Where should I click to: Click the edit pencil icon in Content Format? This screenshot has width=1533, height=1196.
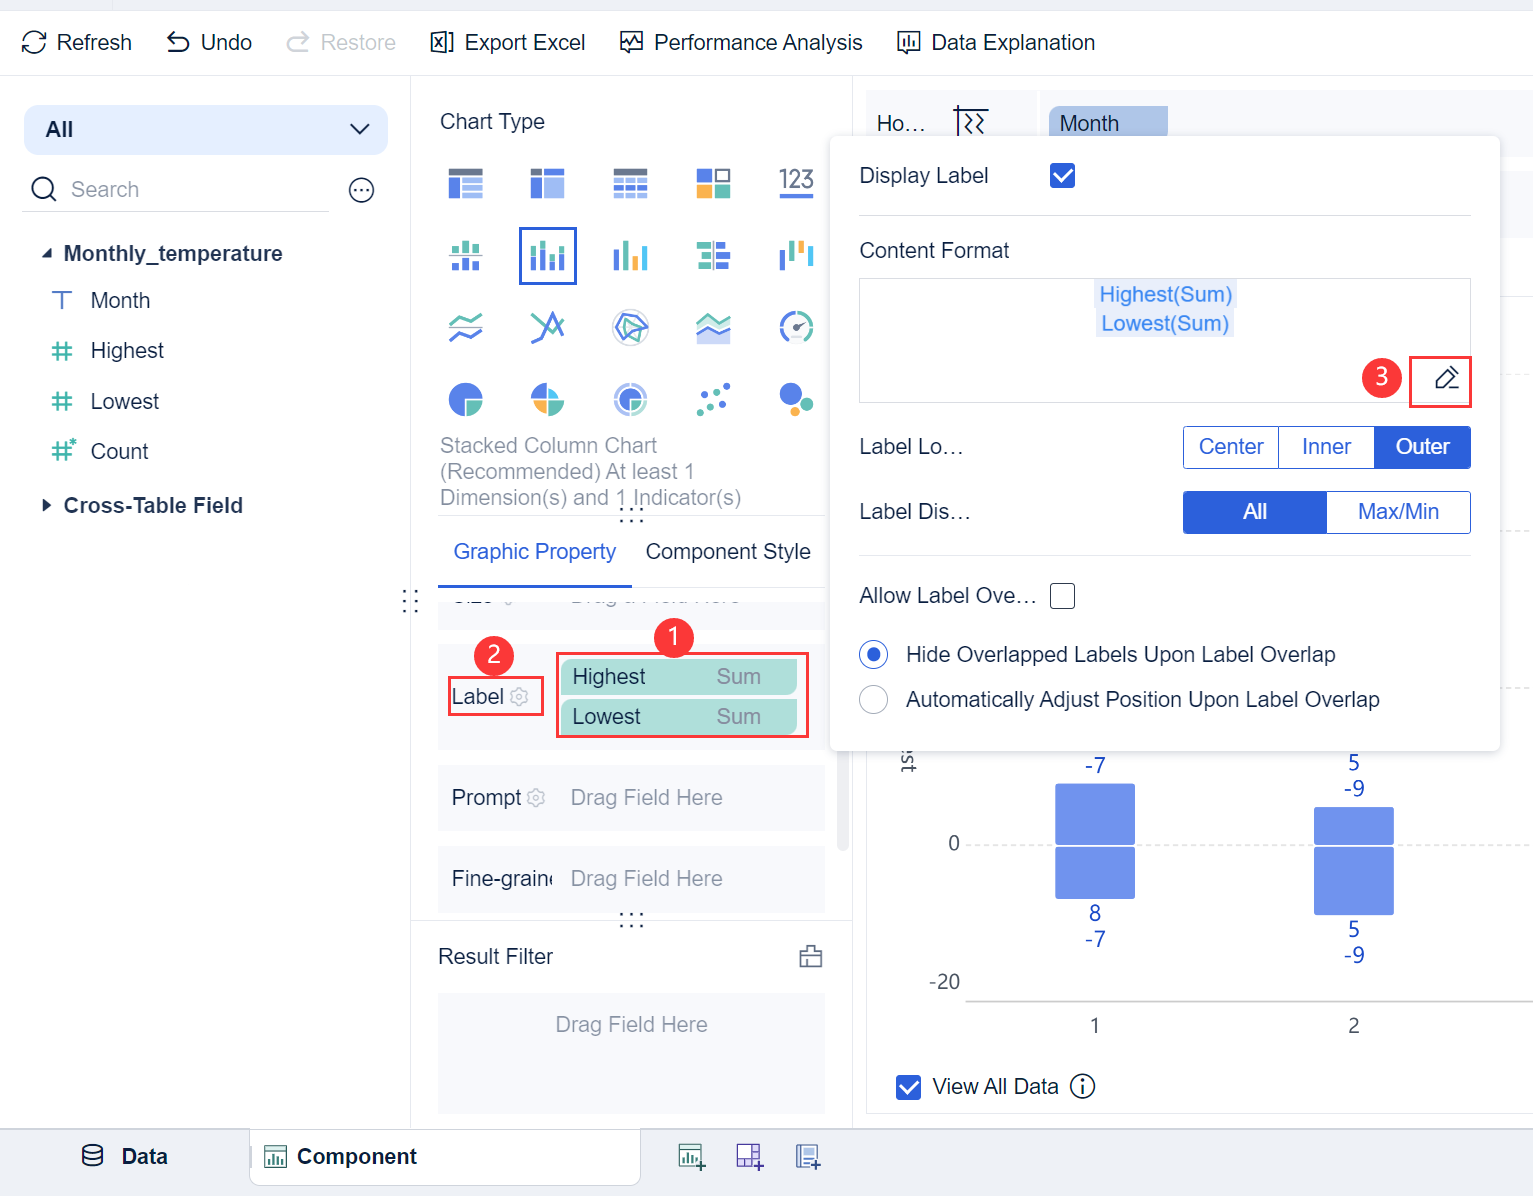tap(1446, 378)
